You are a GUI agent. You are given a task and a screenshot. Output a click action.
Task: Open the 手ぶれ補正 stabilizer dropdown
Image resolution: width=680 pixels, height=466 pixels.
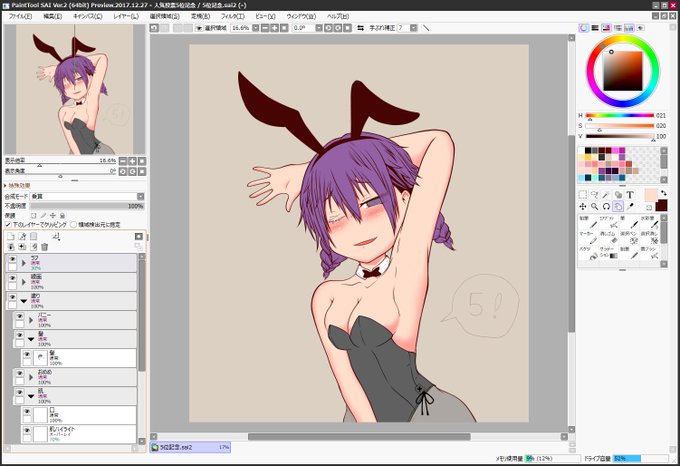tap(414, 28)
